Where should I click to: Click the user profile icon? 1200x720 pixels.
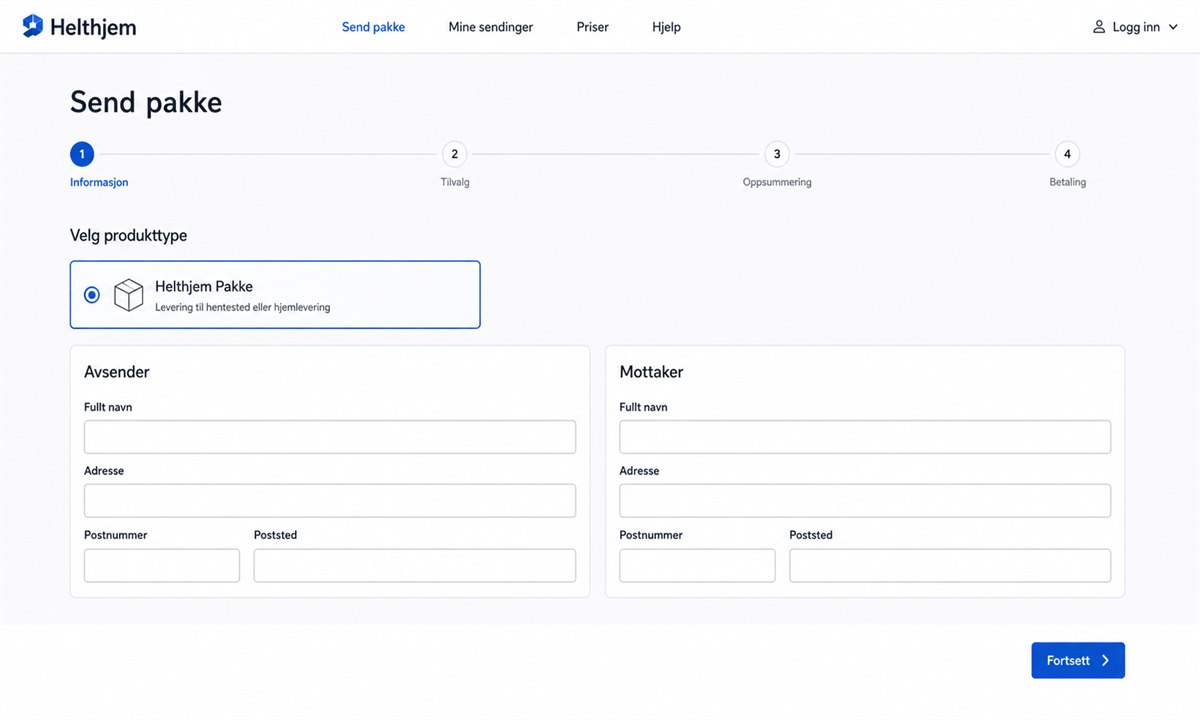click(x=1099, y=27)
